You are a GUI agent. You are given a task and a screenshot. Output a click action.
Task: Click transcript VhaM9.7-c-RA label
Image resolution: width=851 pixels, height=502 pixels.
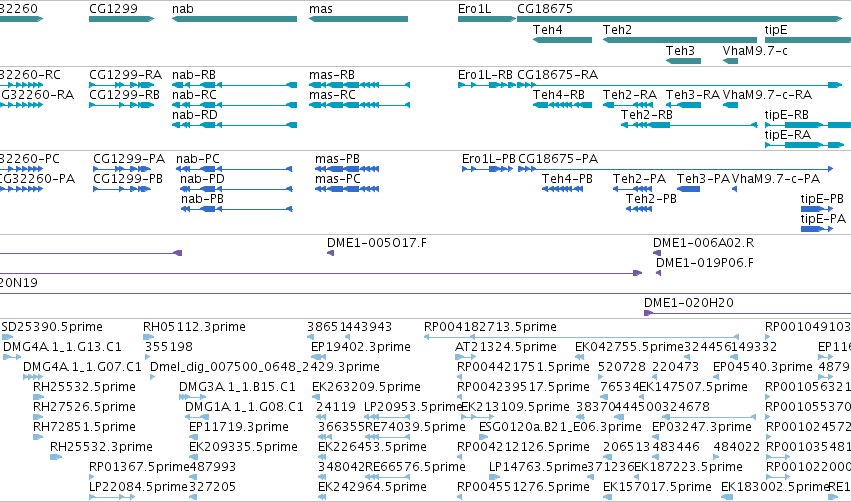point(767,95)
